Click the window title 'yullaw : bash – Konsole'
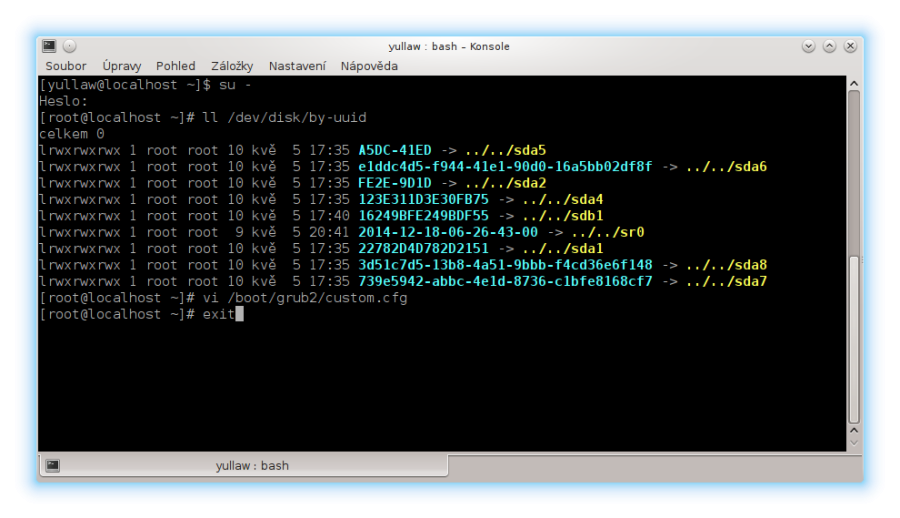The height and width of the screenshot is (518, 900). tap(449, 47)
